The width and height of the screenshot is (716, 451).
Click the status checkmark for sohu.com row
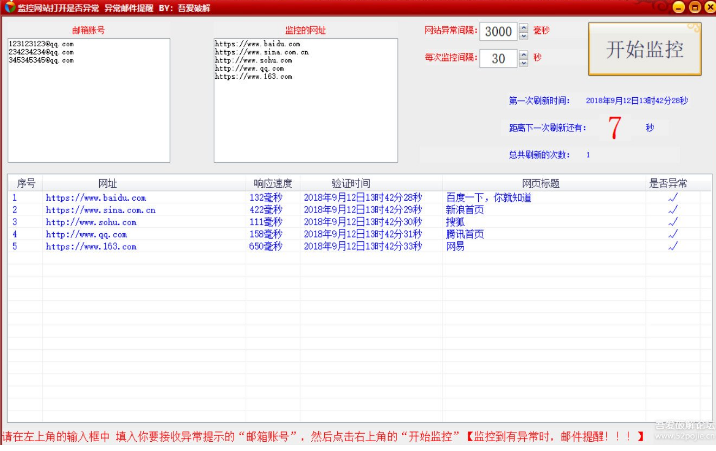coord(673,222)
